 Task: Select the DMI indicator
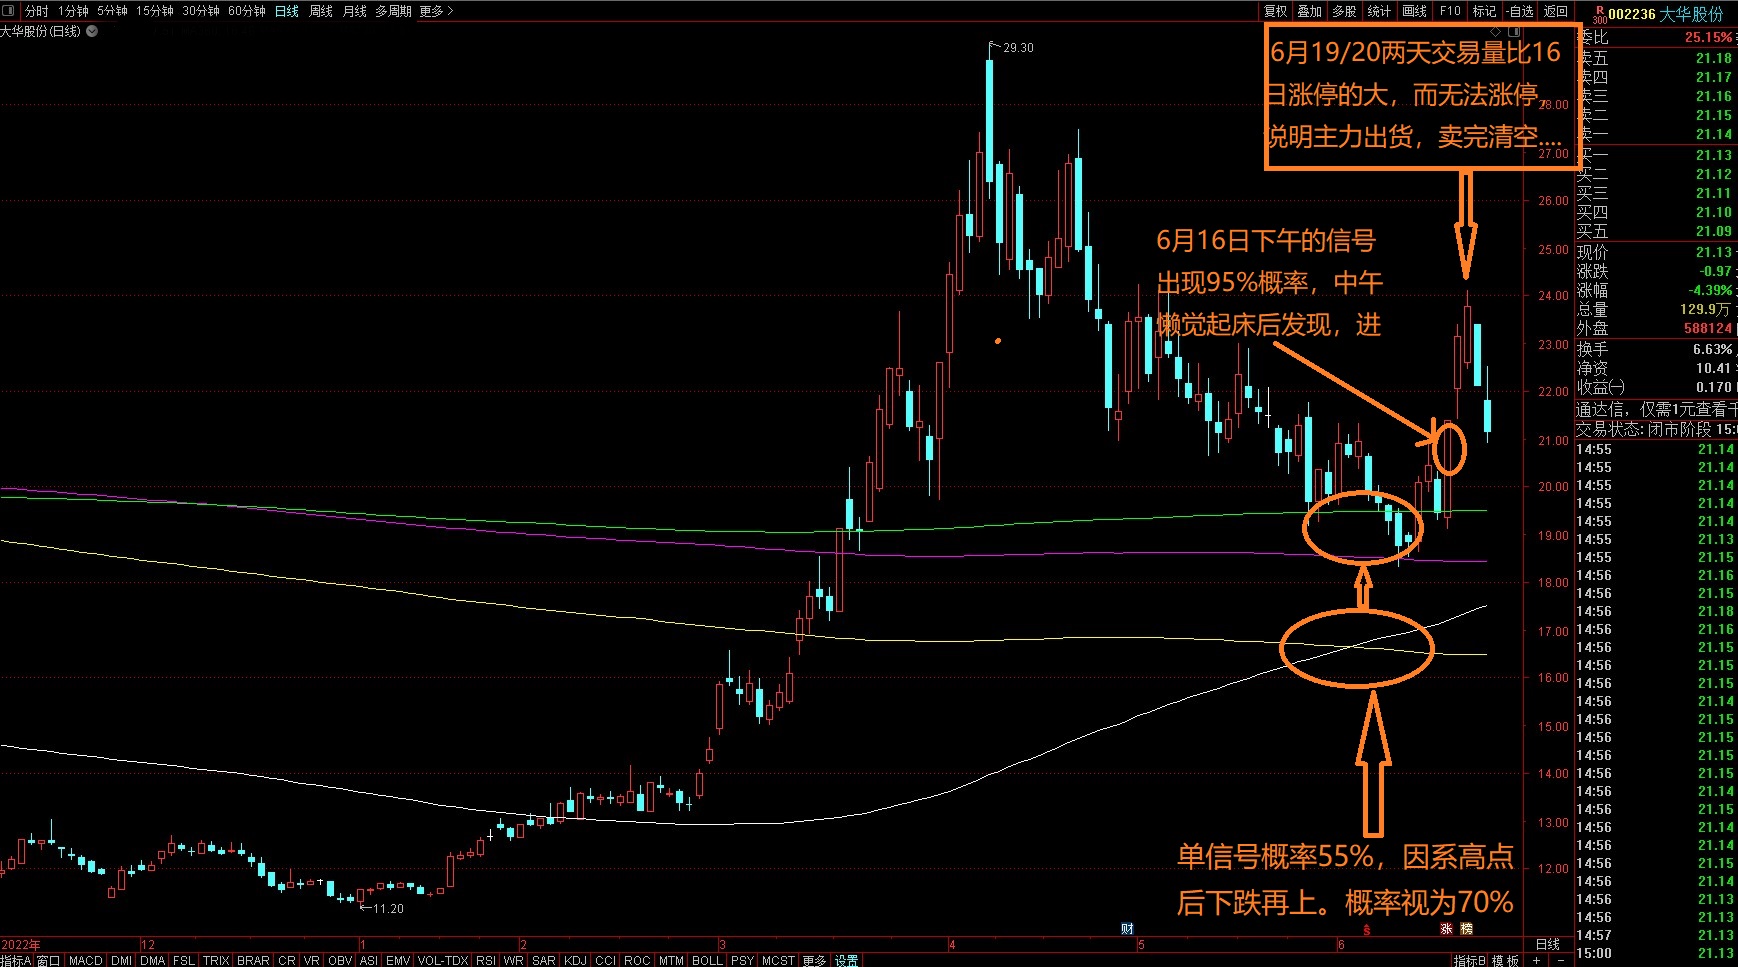click(x=122, y=960)
